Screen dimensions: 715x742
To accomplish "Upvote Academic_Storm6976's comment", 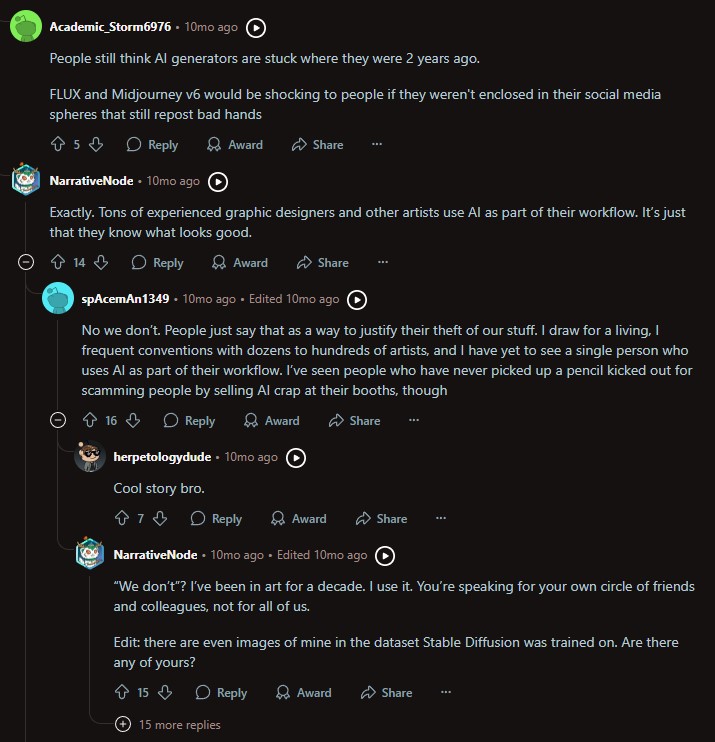I will (x=57, y=145).
